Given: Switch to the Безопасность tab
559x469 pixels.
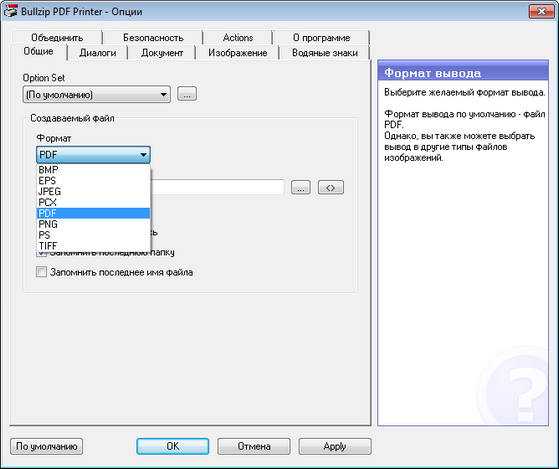Looking at the screenshot, I should point(153,37).
